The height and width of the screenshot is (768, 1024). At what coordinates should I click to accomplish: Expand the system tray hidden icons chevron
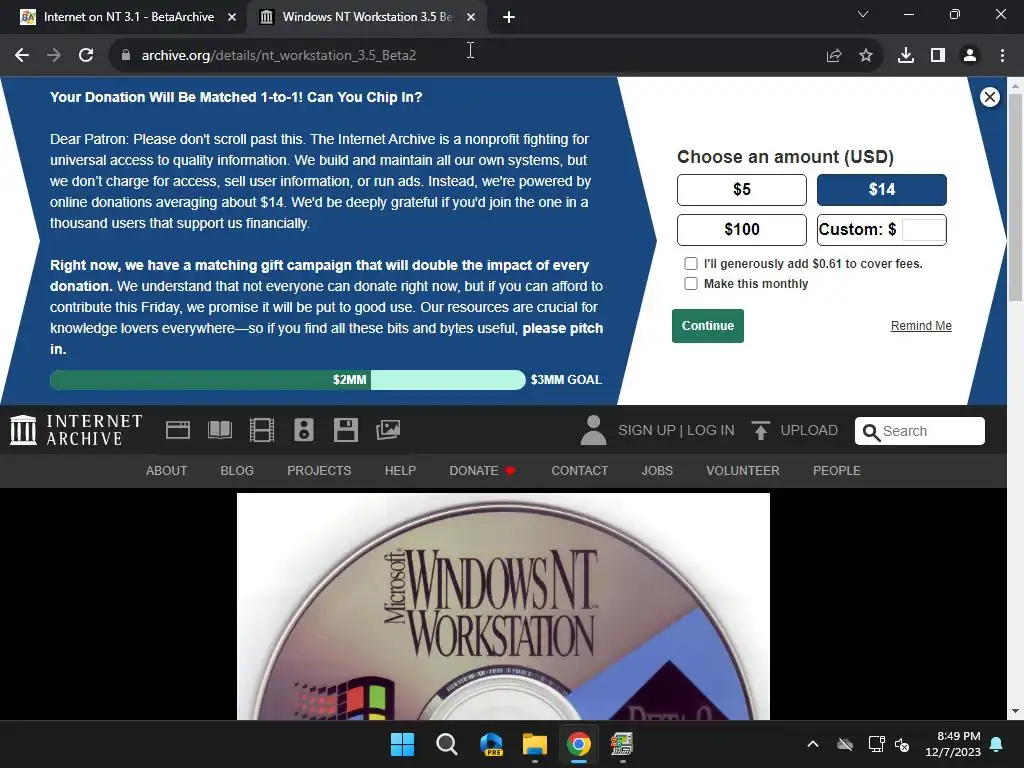point(813,744)
